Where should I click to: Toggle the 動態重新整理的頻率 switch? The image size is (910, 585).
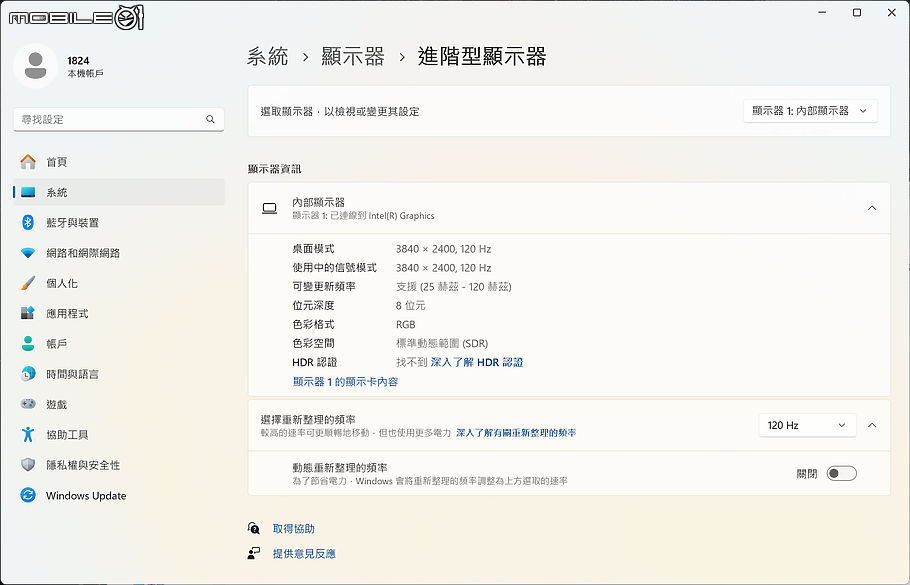pos(842,474)
